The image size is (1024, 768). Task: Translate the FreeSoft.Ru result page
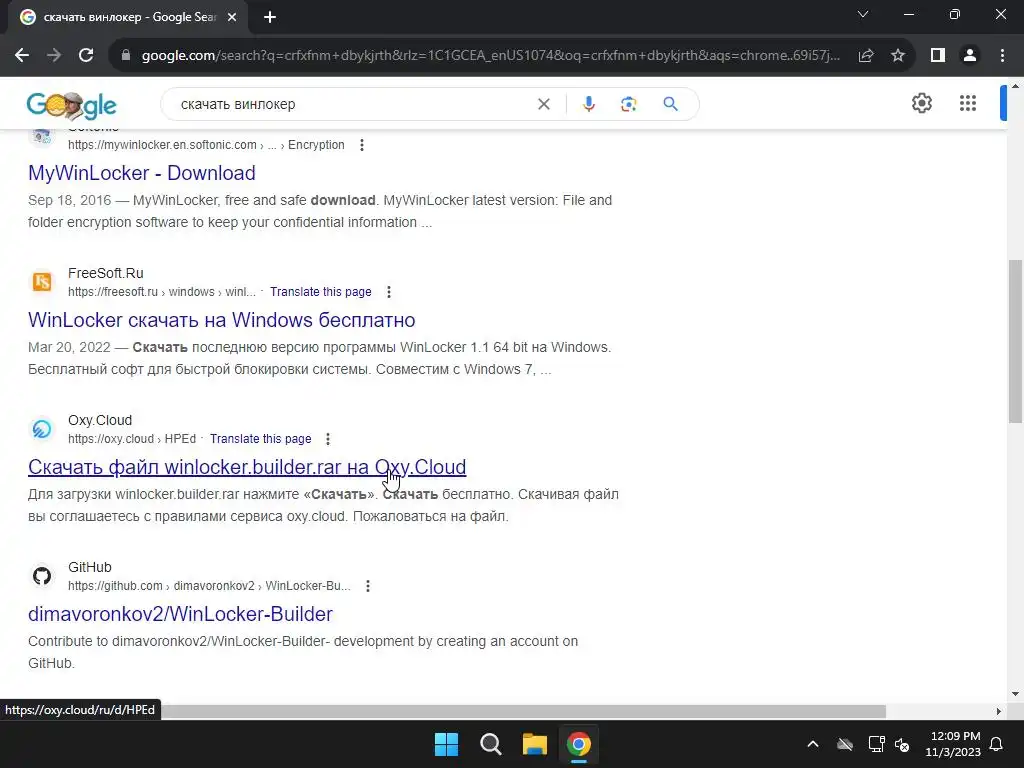click(321, 292)
